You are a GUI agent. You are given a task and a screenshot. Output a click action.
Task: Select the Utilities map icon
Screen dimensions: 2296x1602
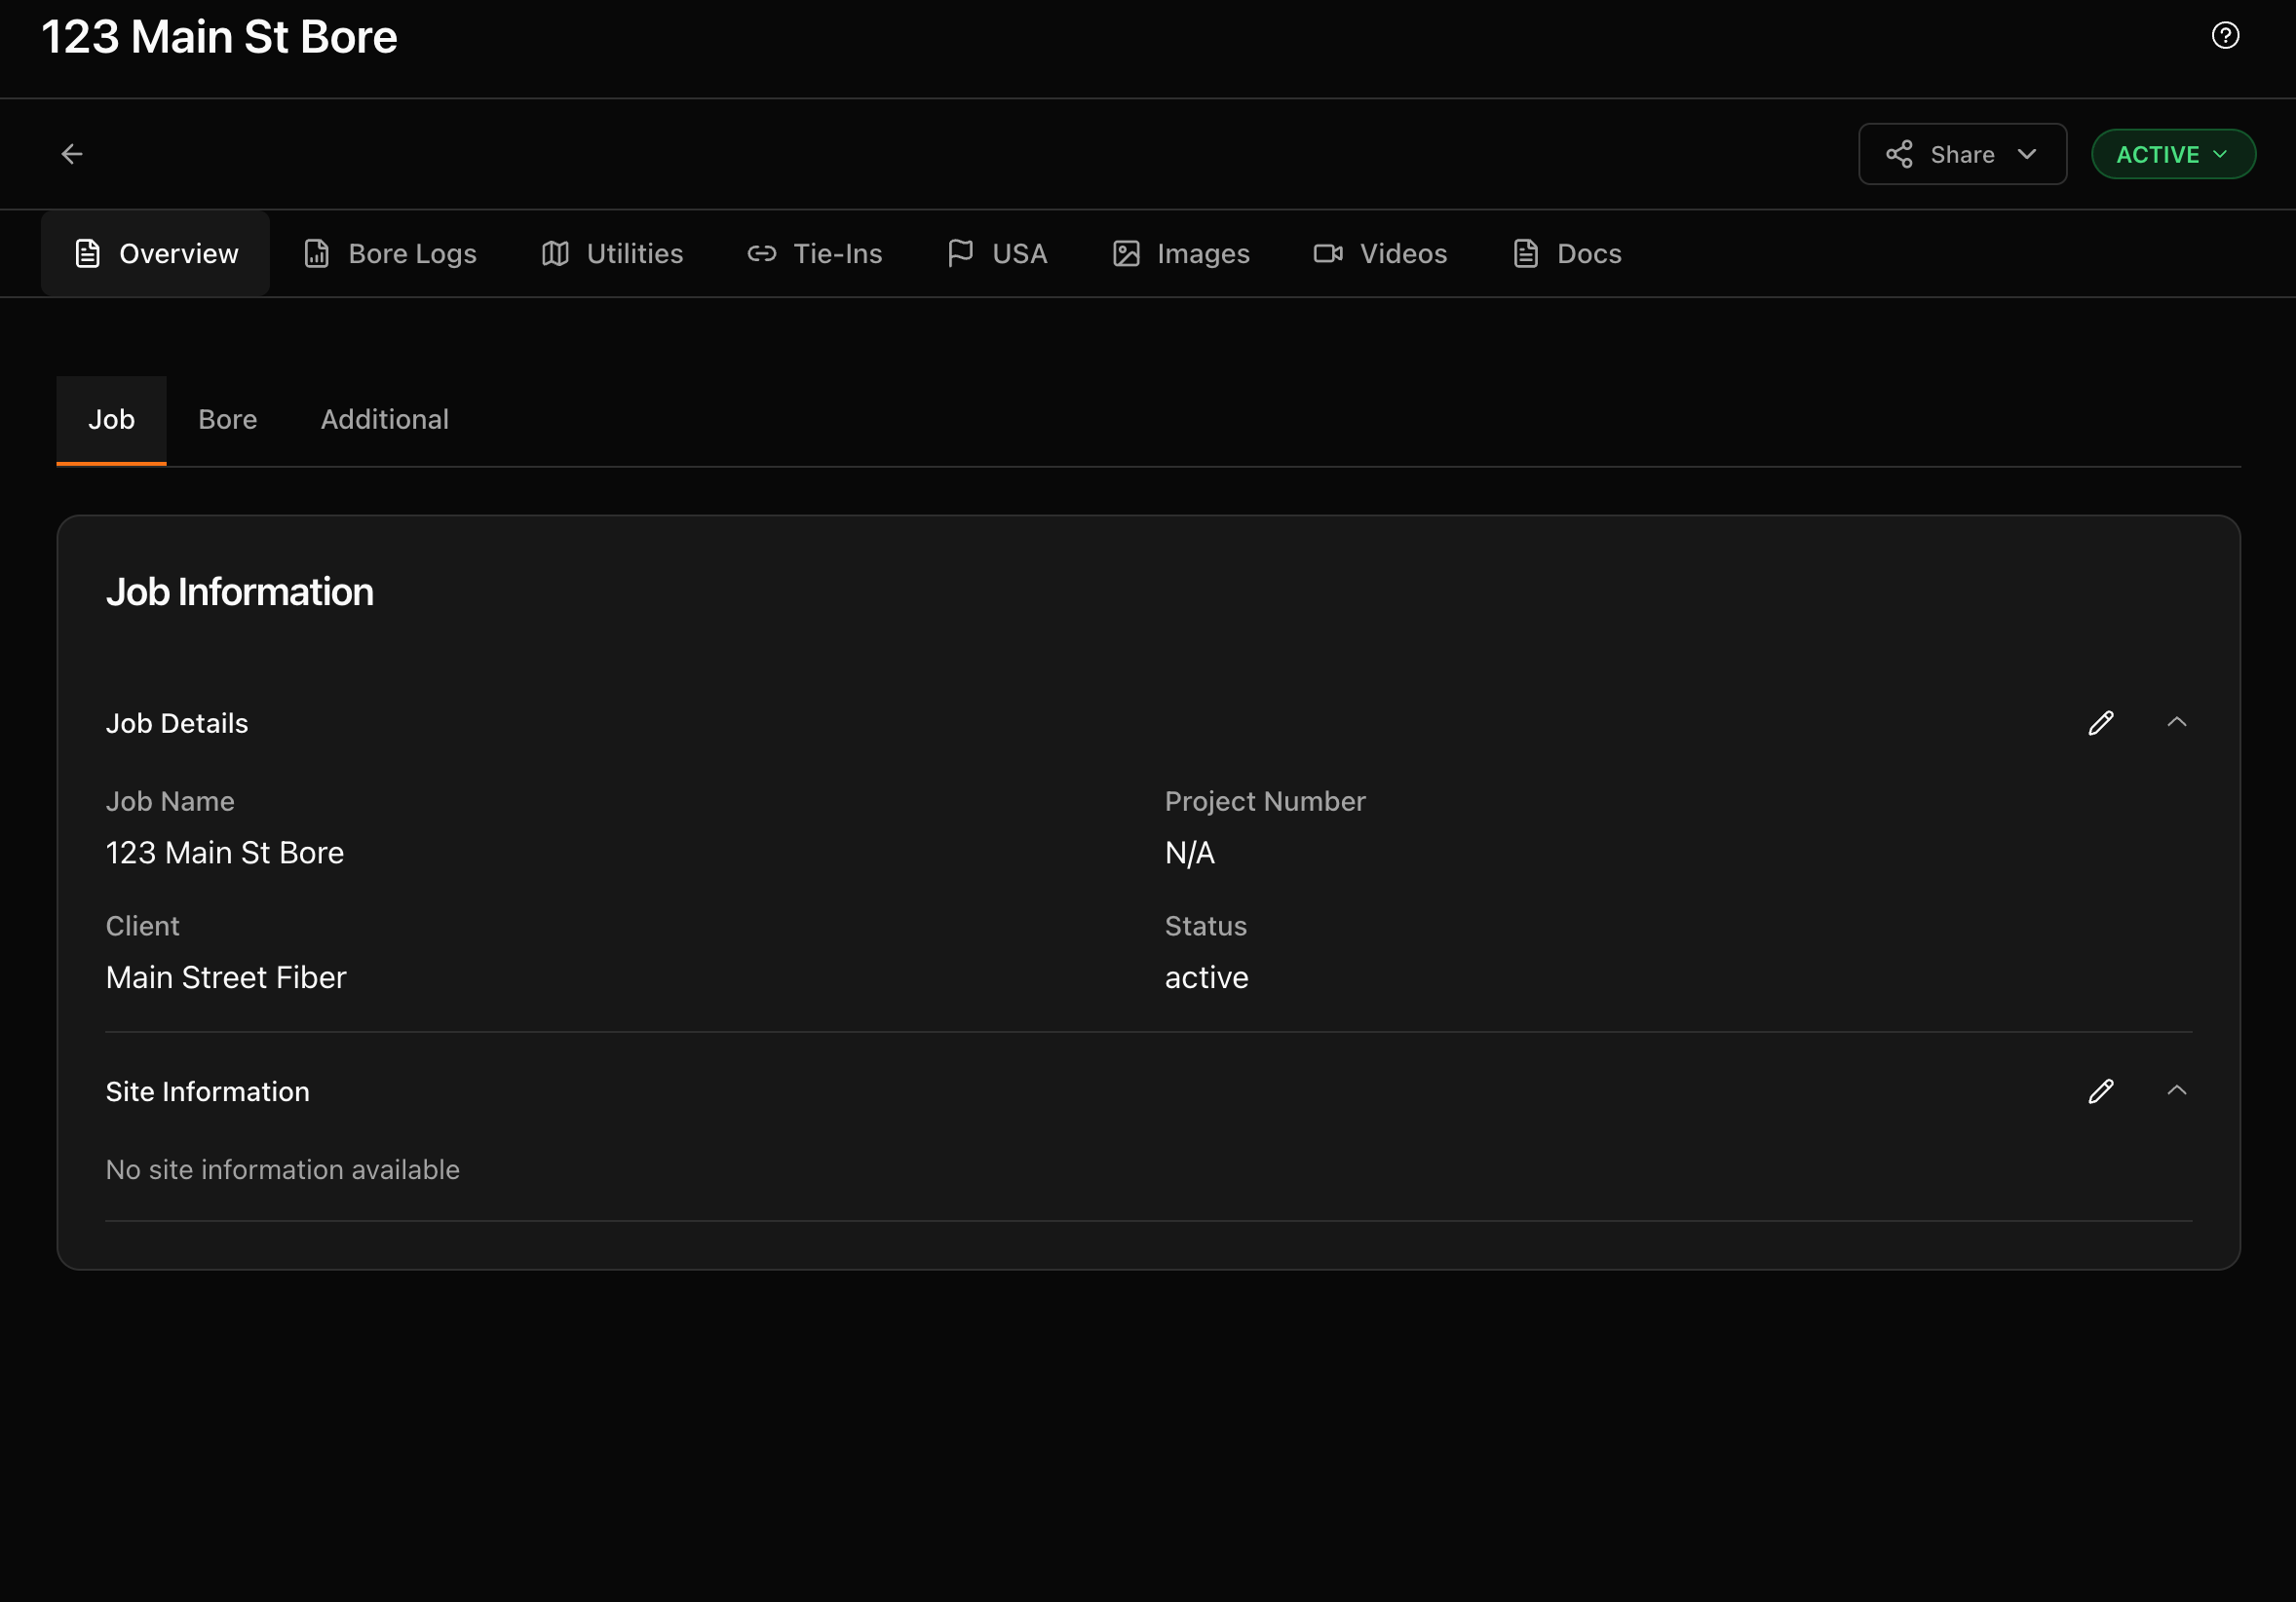556,253
